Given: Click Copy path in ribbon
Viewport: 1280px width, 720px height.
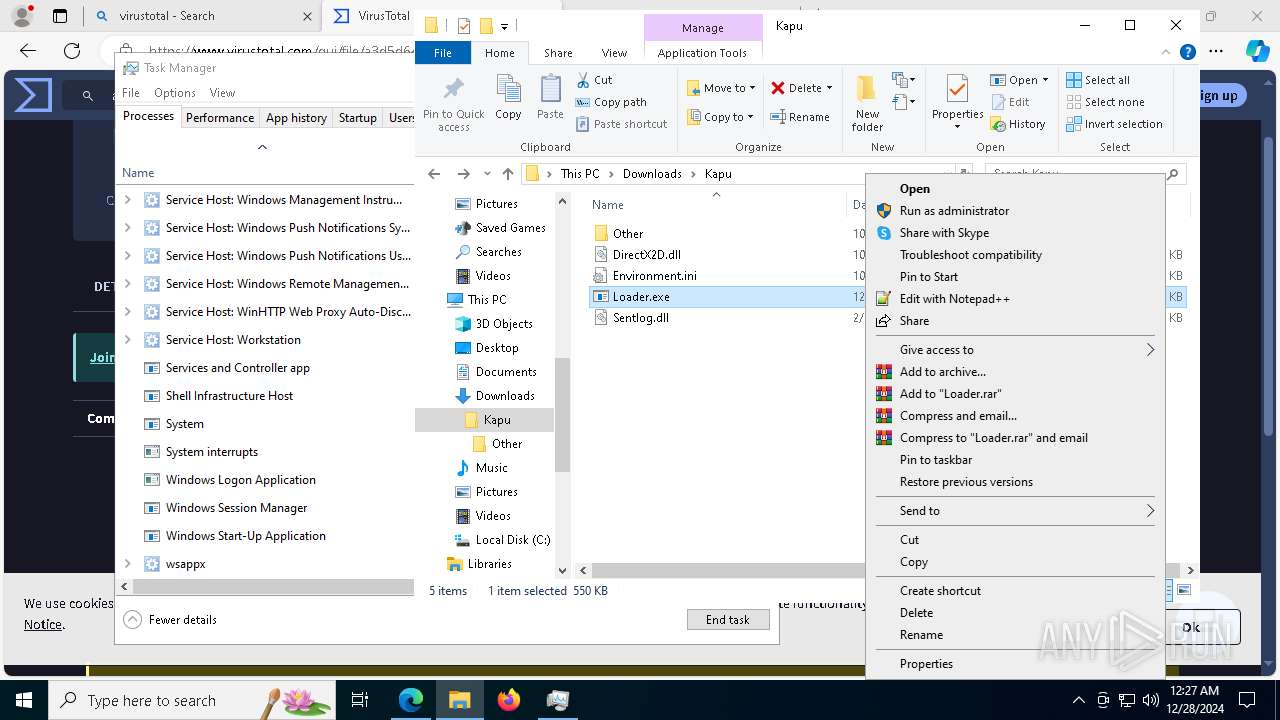Looking at the screenshot, I should click(611, 102).
